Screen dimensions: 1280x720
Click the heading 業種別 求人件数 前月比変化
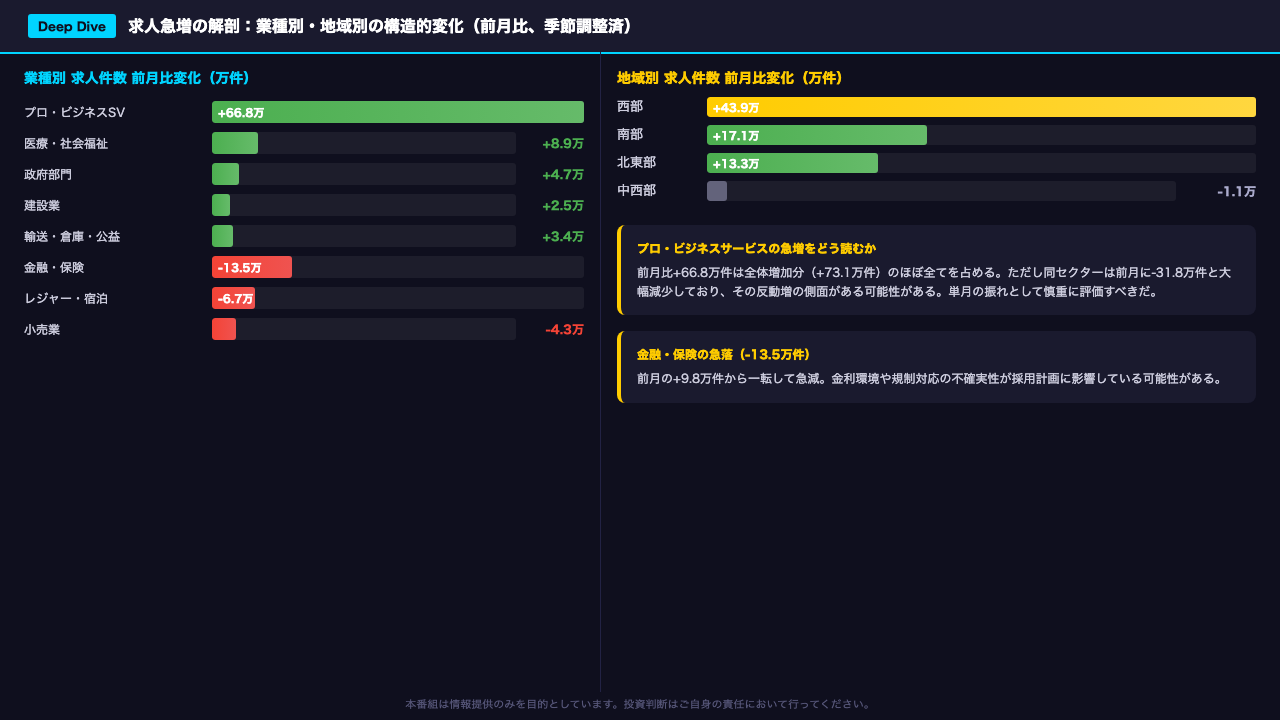(x=137, y=77)
